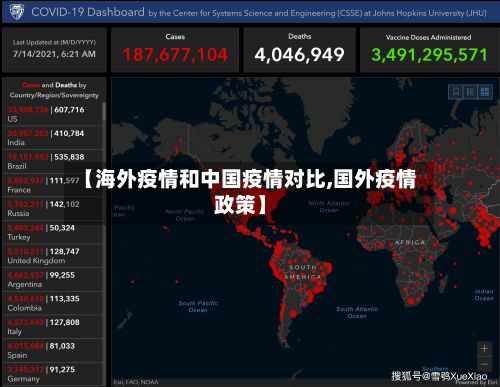Select the Turkey row in country list
This screenshot has height=387, width=500.
coord(52,232)
